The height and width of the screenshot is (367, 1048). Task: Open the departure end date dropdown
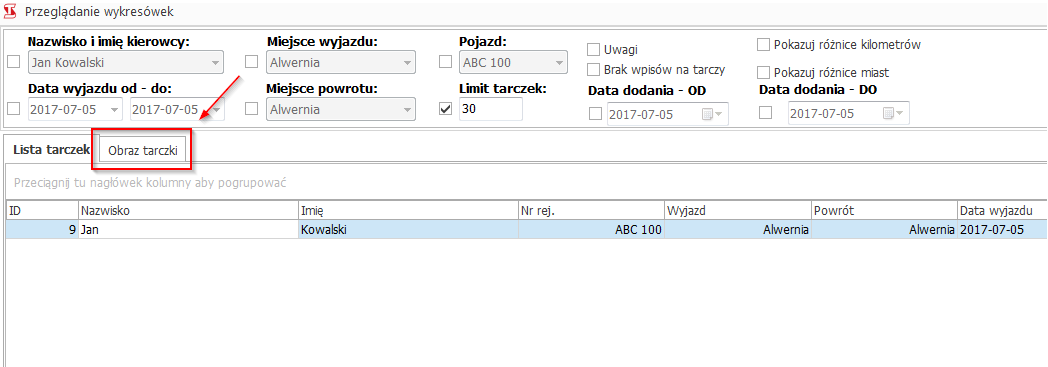217,110
